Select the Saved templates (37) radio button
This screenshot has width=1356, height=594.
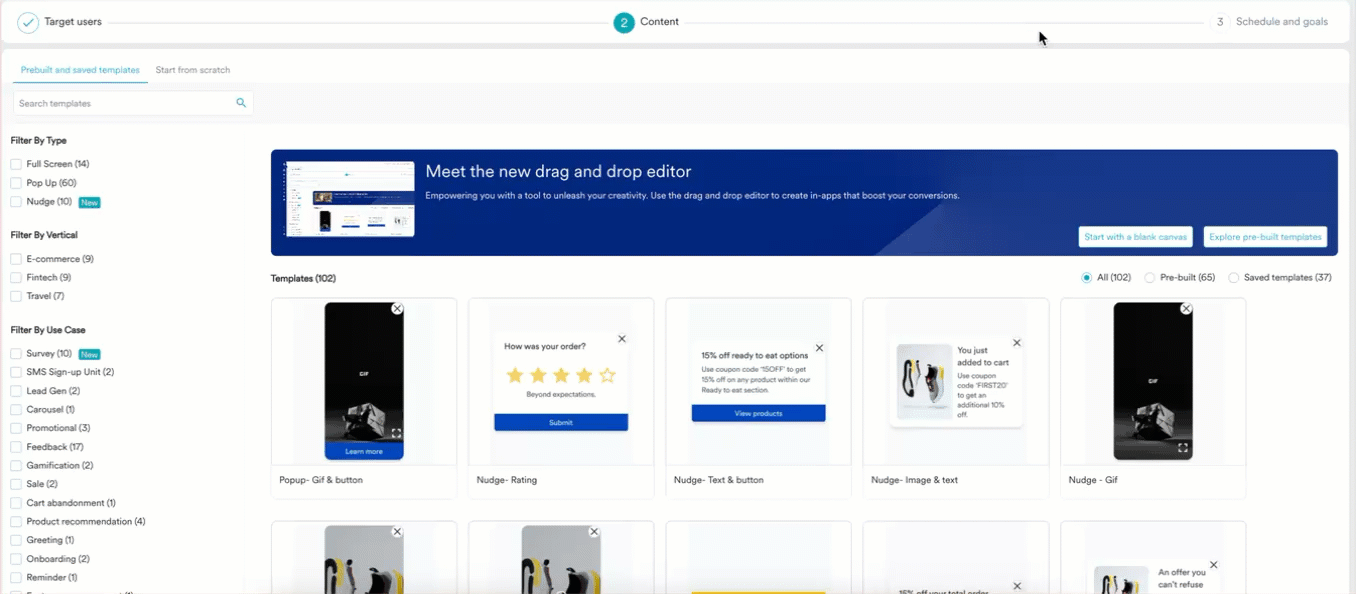pos(1234,278)
